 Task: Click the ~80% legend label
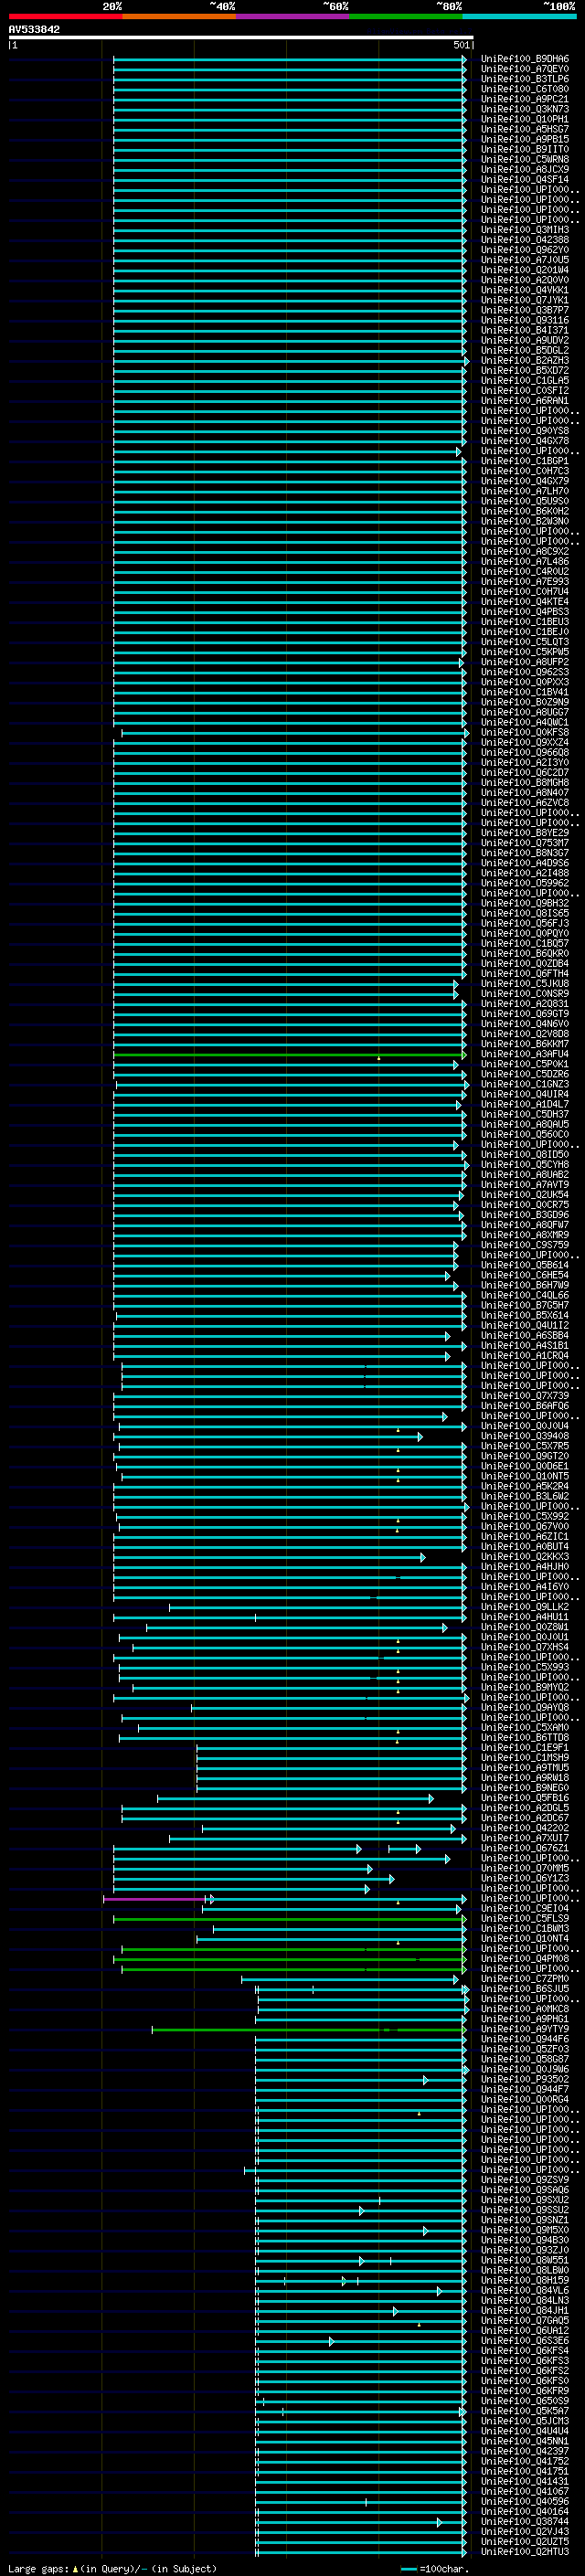(x=449, y=6)
